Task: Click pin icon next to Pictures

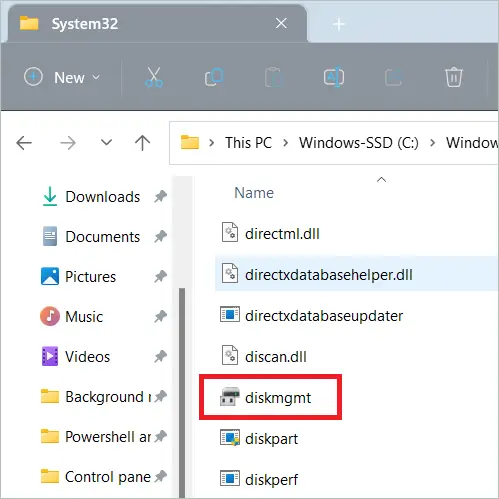Action: pyautogui.click(x=160, y=277)
